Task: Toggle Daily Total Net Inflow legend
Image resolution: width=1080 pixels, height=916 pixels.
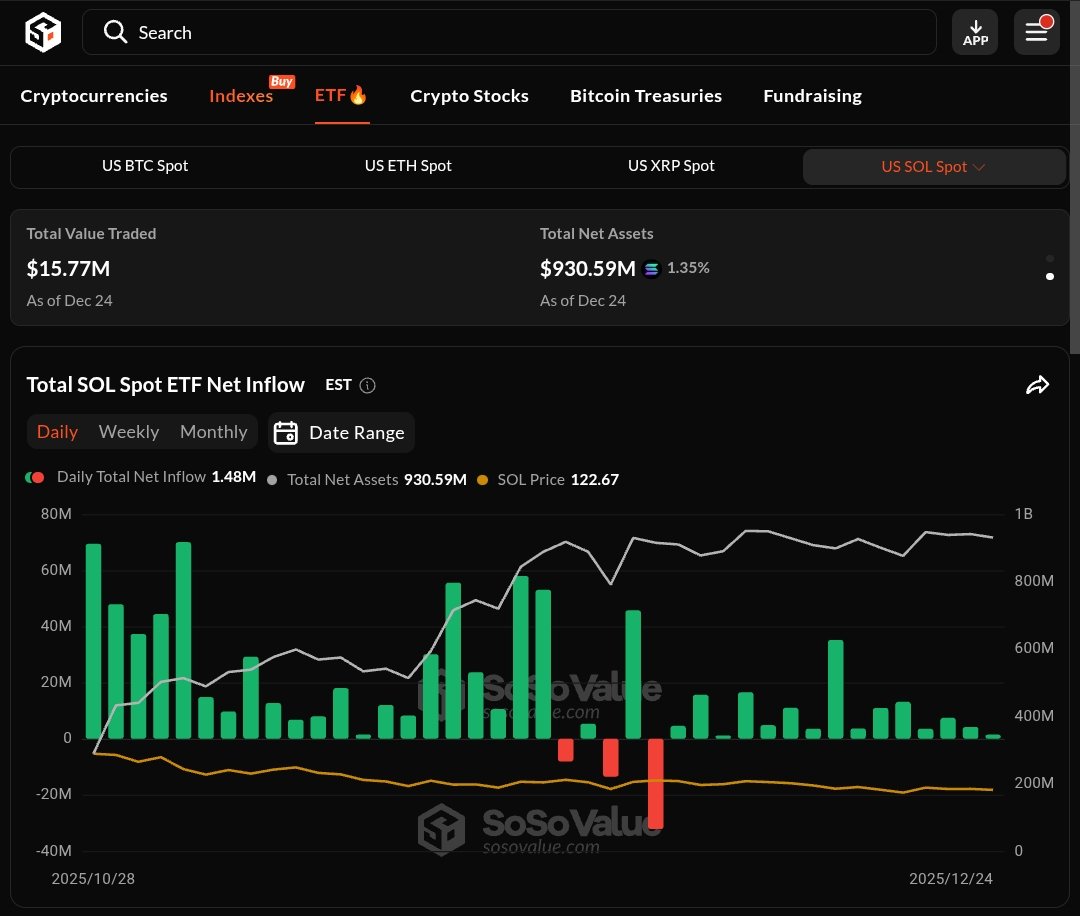Action: coord(130,478)
